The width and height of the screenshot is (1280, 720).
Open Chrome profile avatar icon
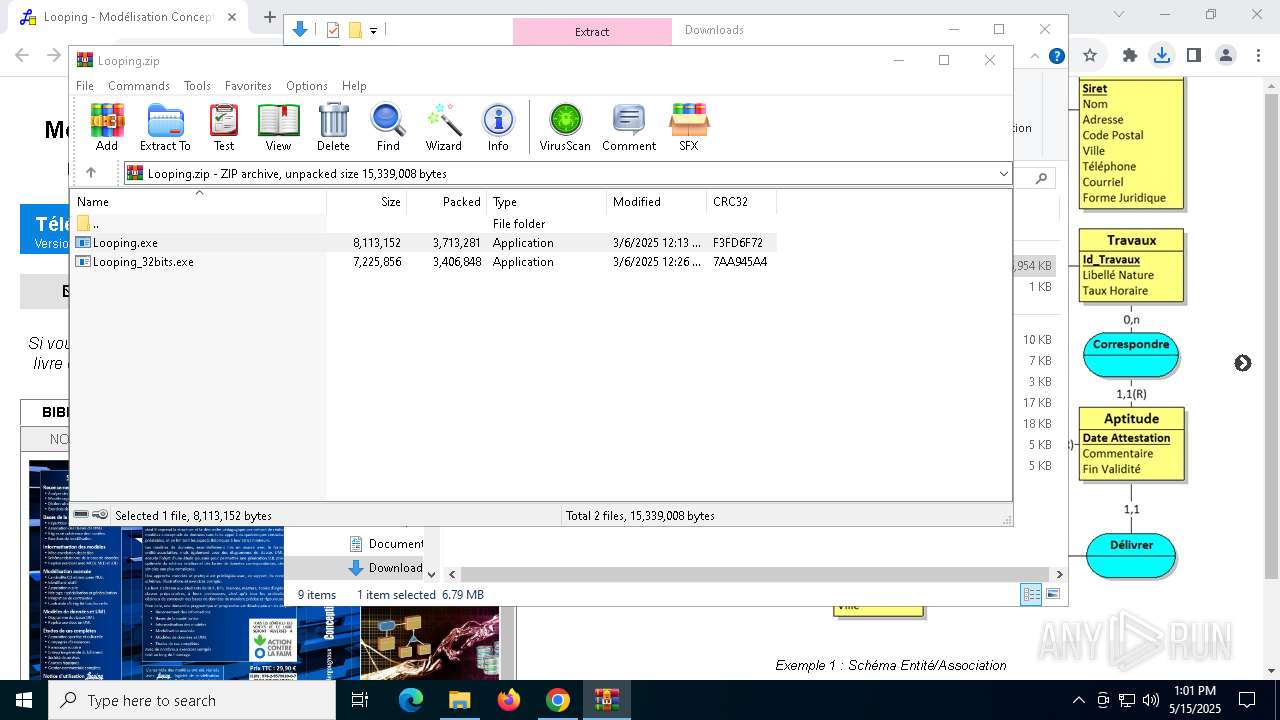point(1226,56)
